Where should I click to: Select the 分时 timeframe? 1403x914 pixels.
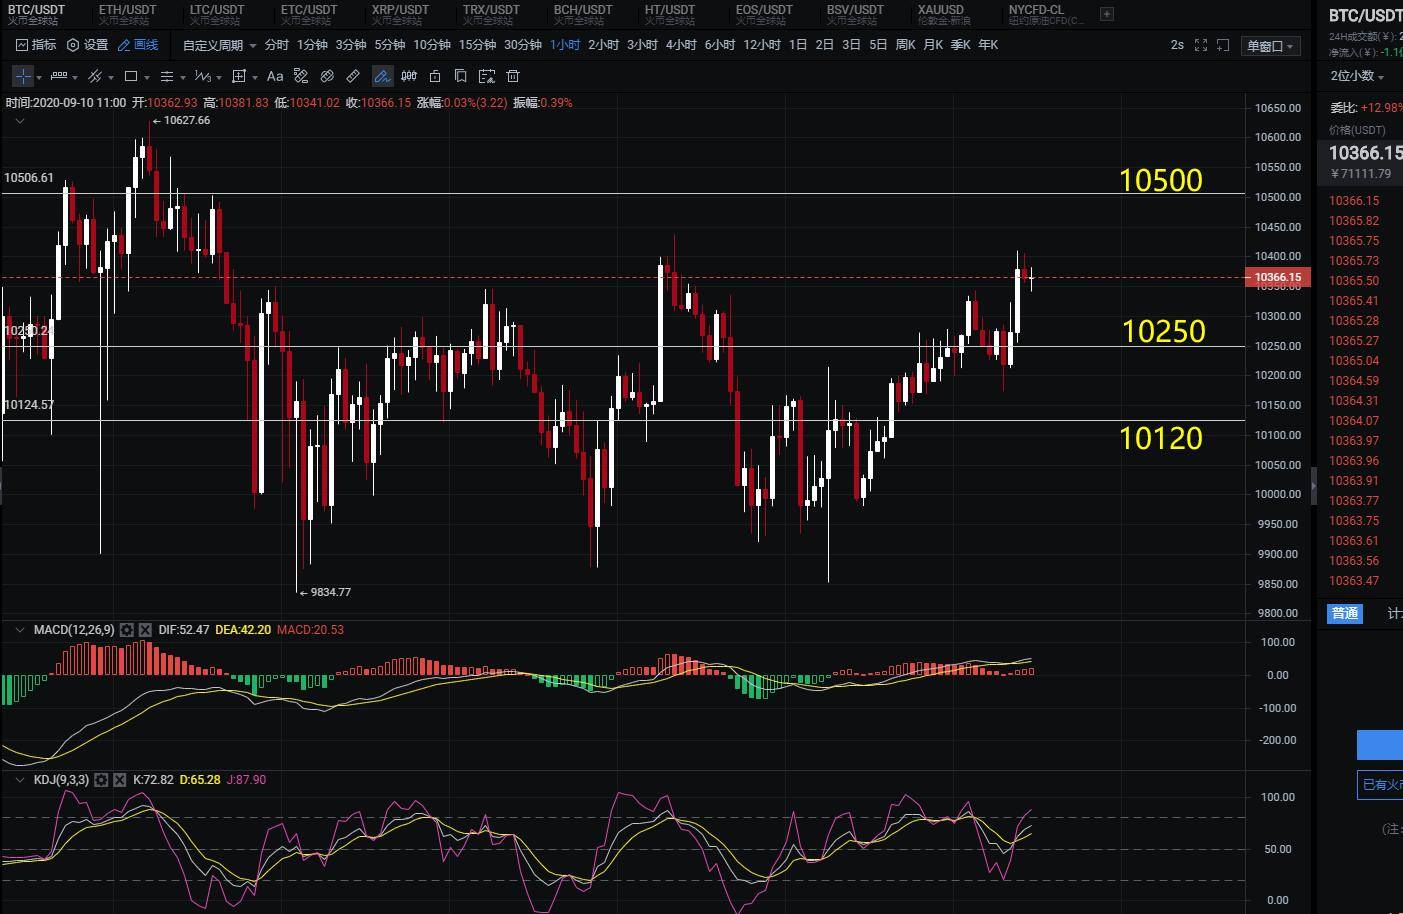click(276, 45)
